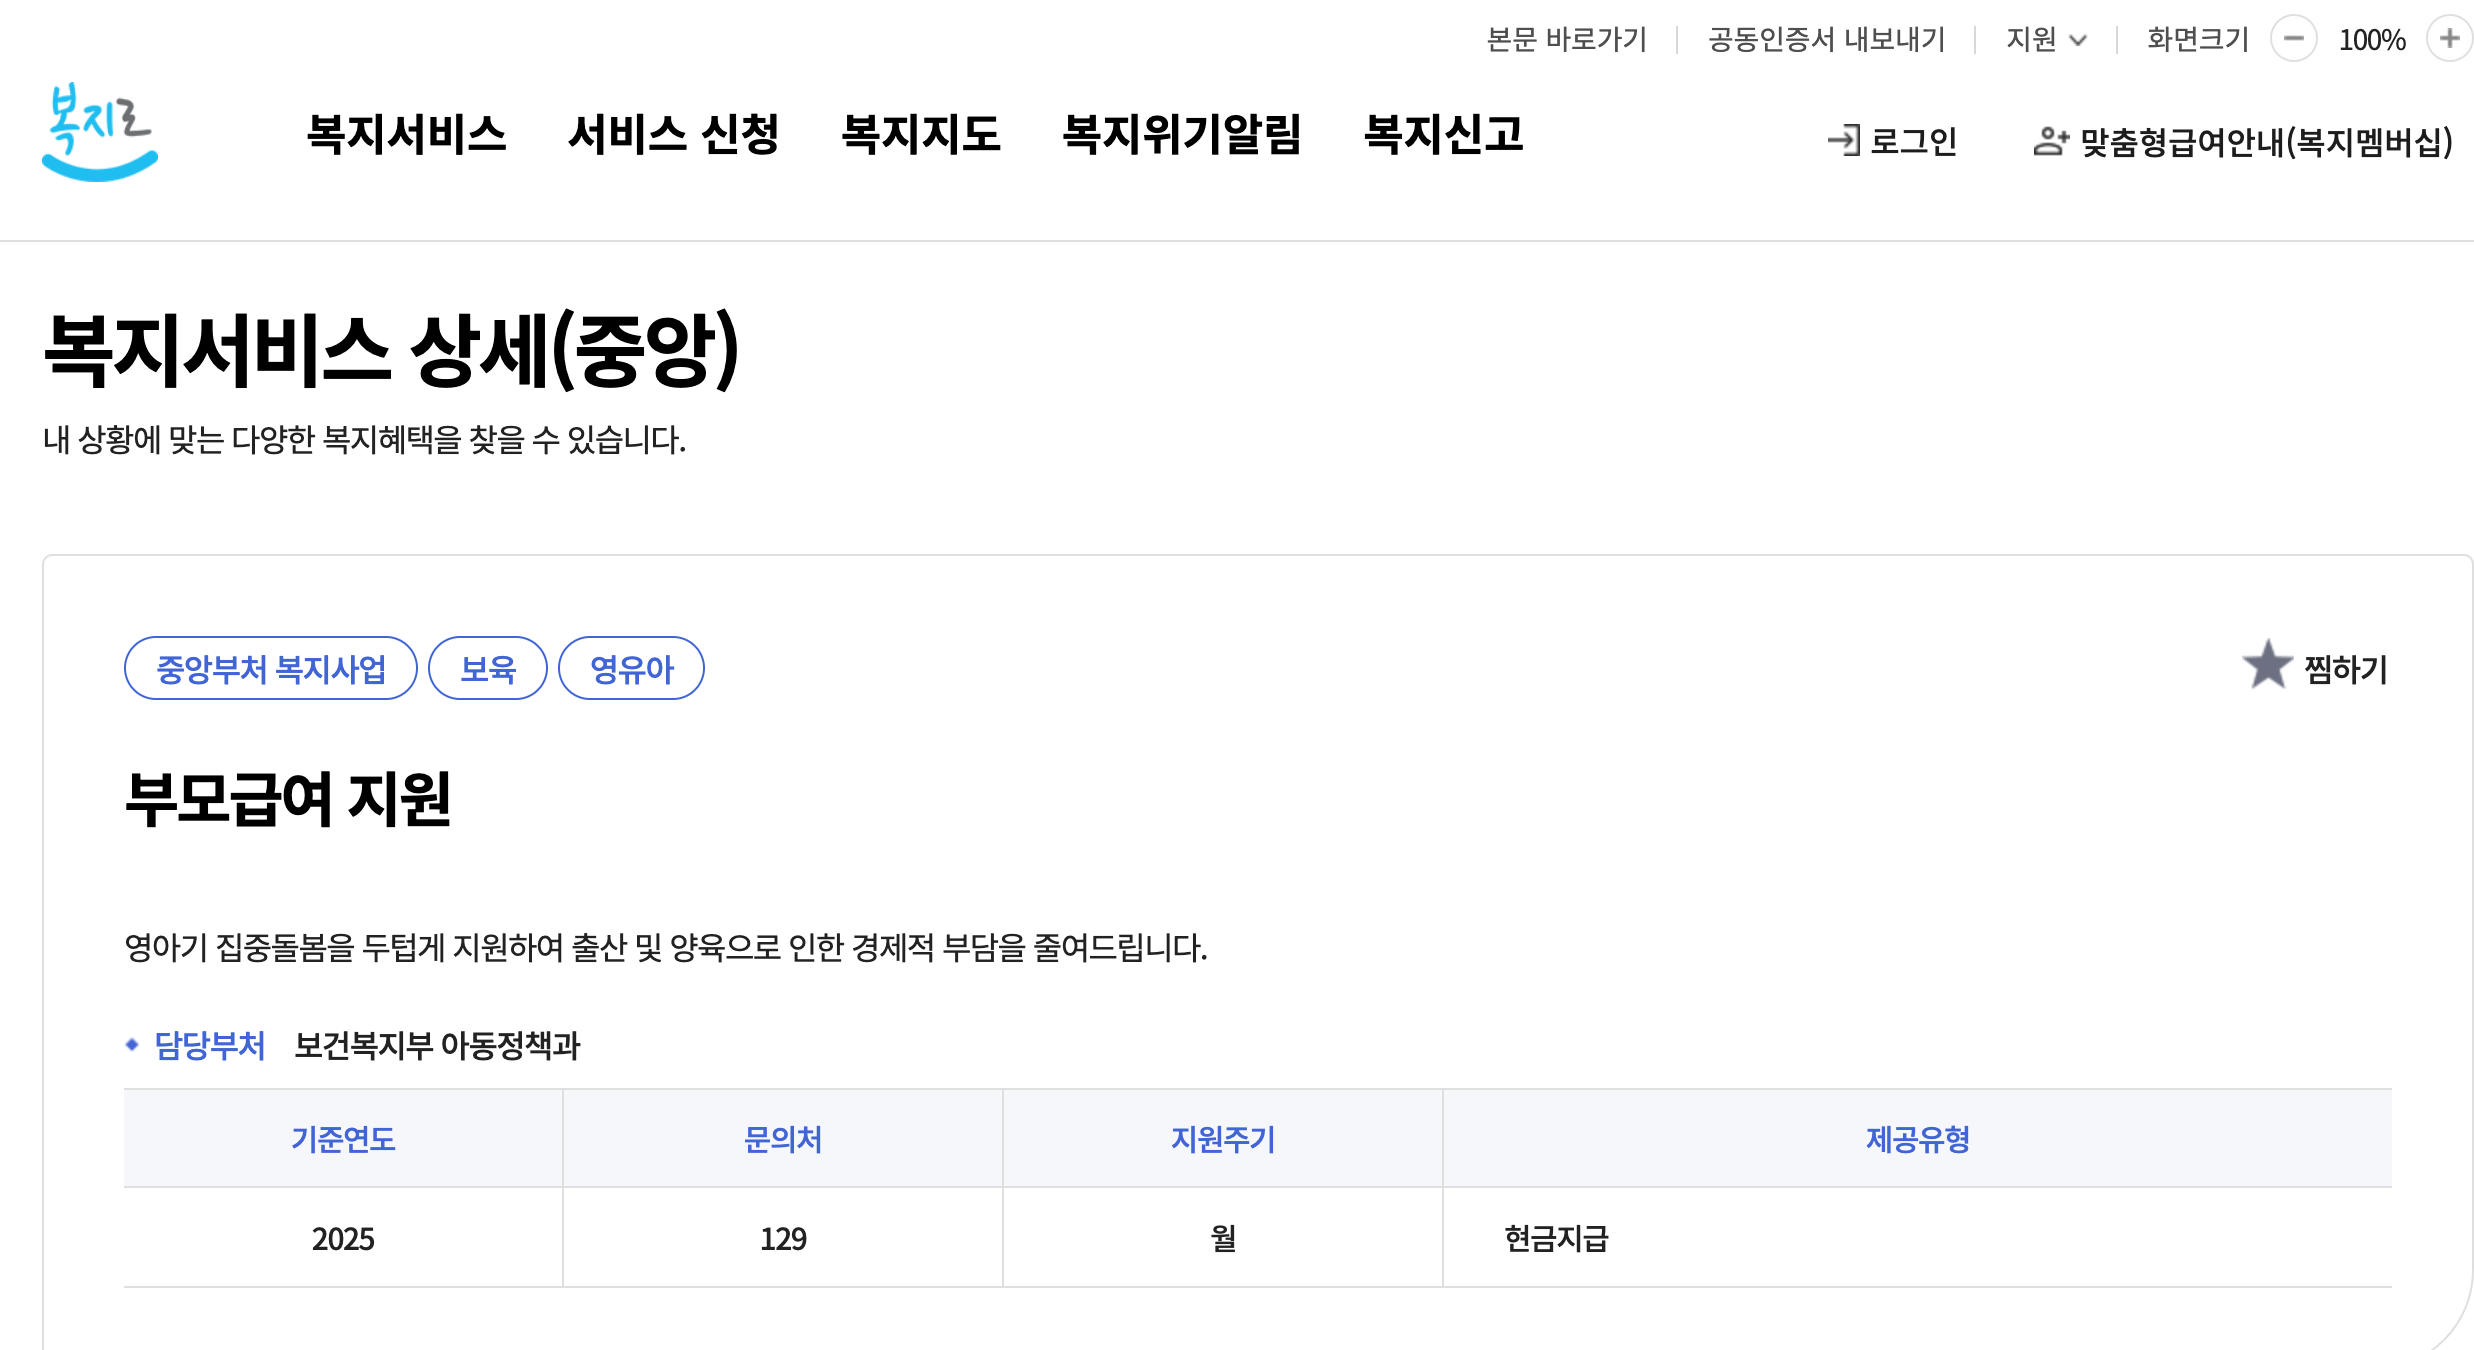
Task: Click the membership person-plus icon
Action: click(x=2050, y=141)
